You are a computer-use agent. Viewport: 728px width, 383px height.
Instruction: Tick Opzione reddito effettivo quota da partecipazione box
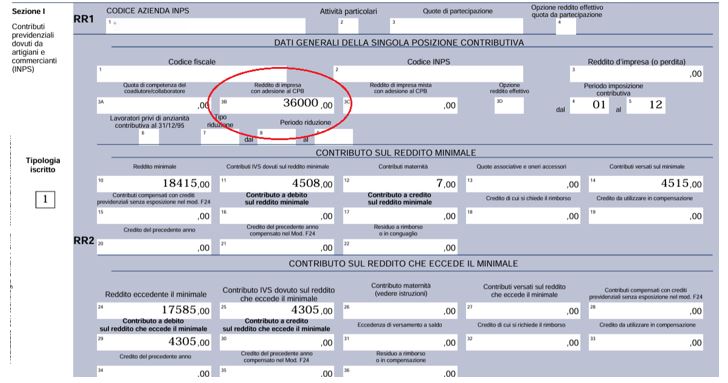[x=566, y=26]
